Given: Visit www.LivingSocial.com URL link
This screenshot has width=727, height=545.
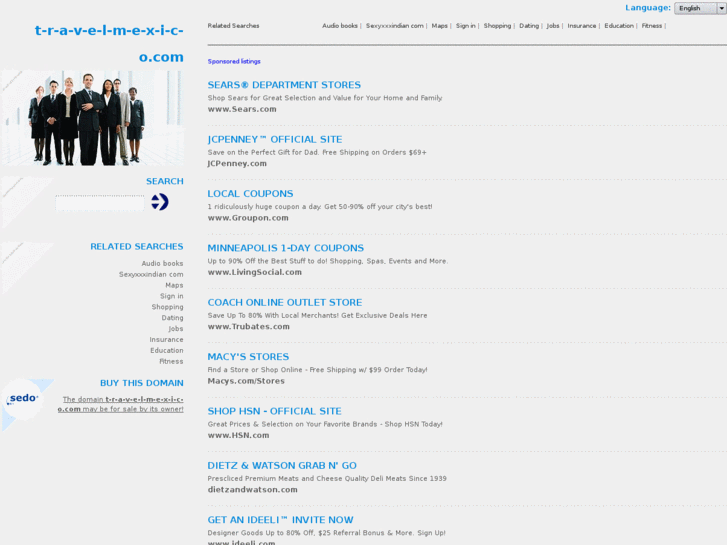Looking at the screenshot, I should coord(255,272).
